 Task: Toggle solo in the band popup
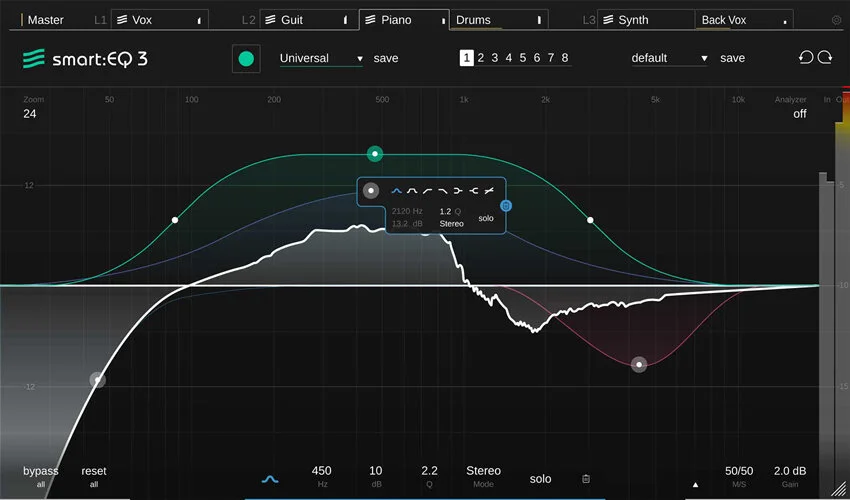point(486,218)
